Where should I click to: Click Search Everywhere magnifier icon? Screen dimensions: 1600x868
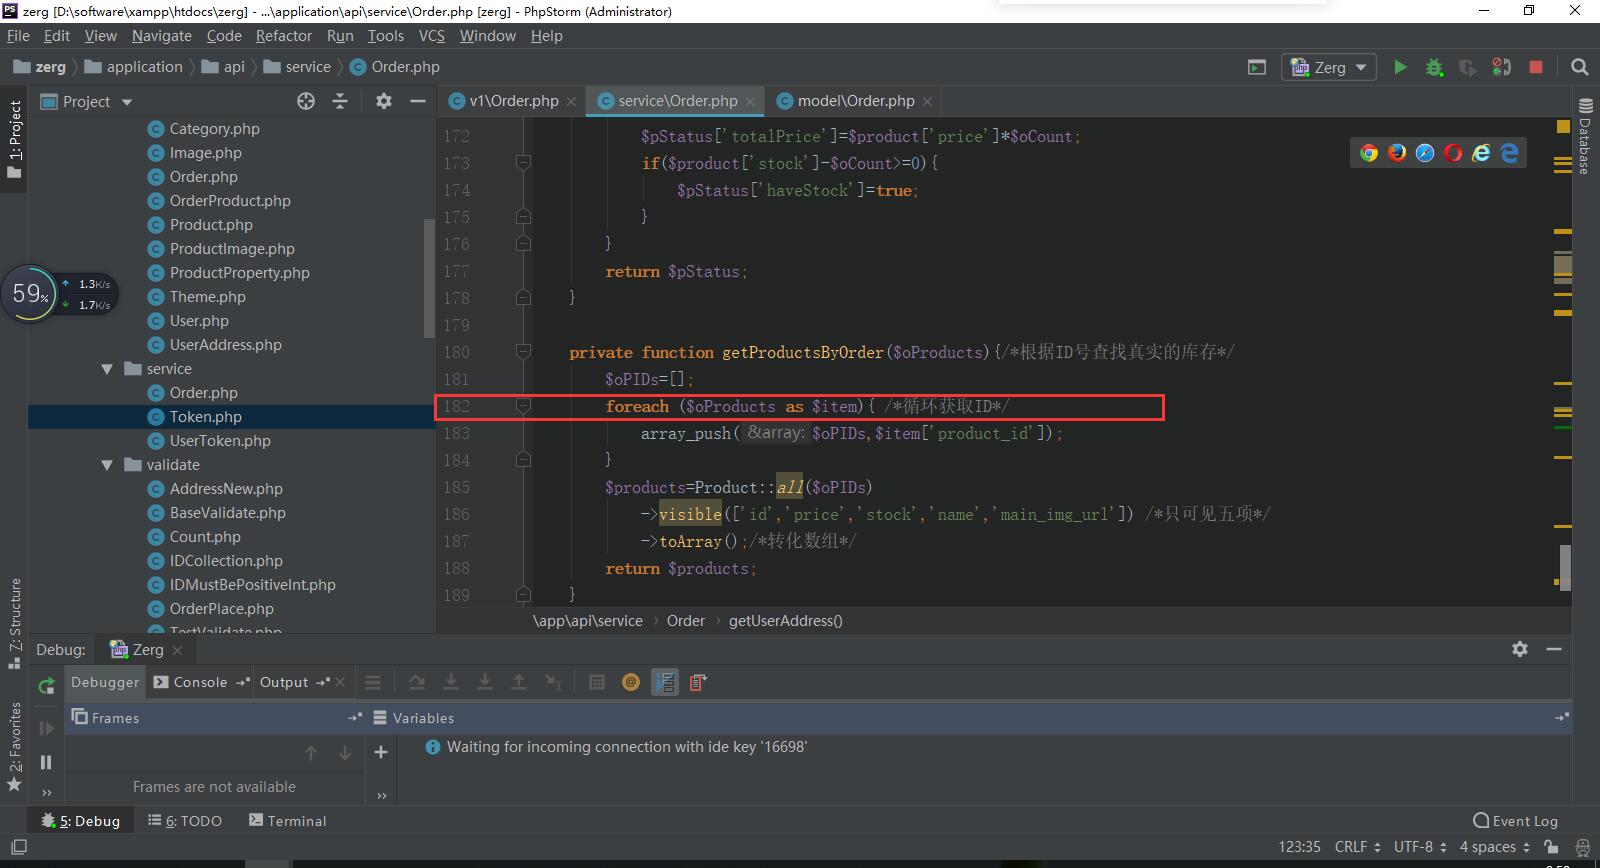[1580, 67]
